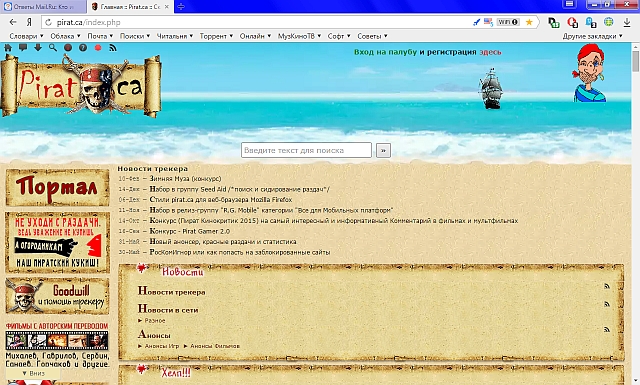Click the yellow bookmark star in address bar
Screen dimensions: 640x385
point(529,22)
